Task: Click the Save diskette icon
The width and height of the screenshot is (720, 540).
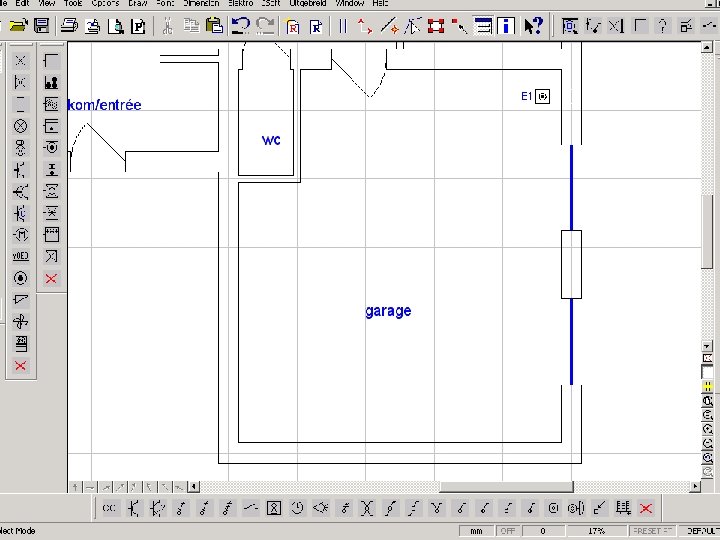Action: click(x=42, y=26)
